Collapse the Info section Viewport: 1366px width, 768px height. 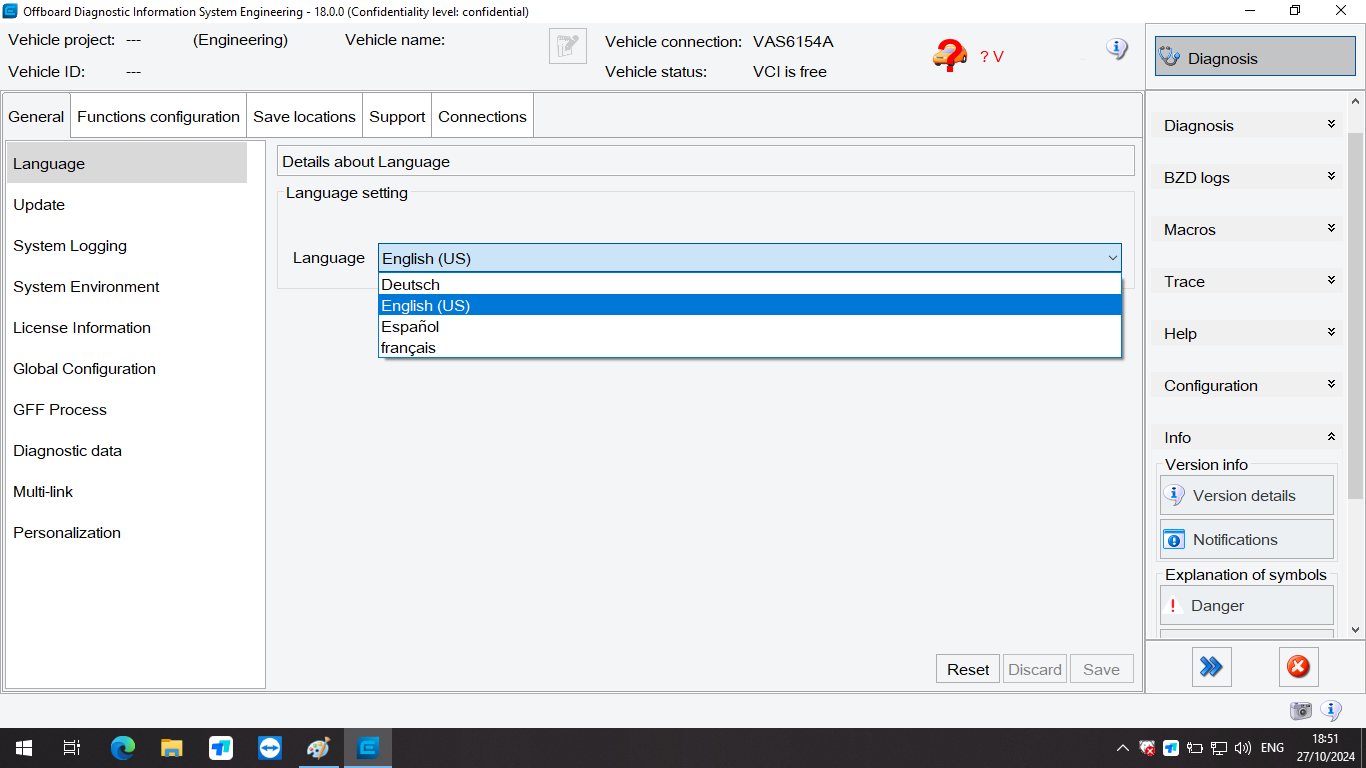[1331, 437]
